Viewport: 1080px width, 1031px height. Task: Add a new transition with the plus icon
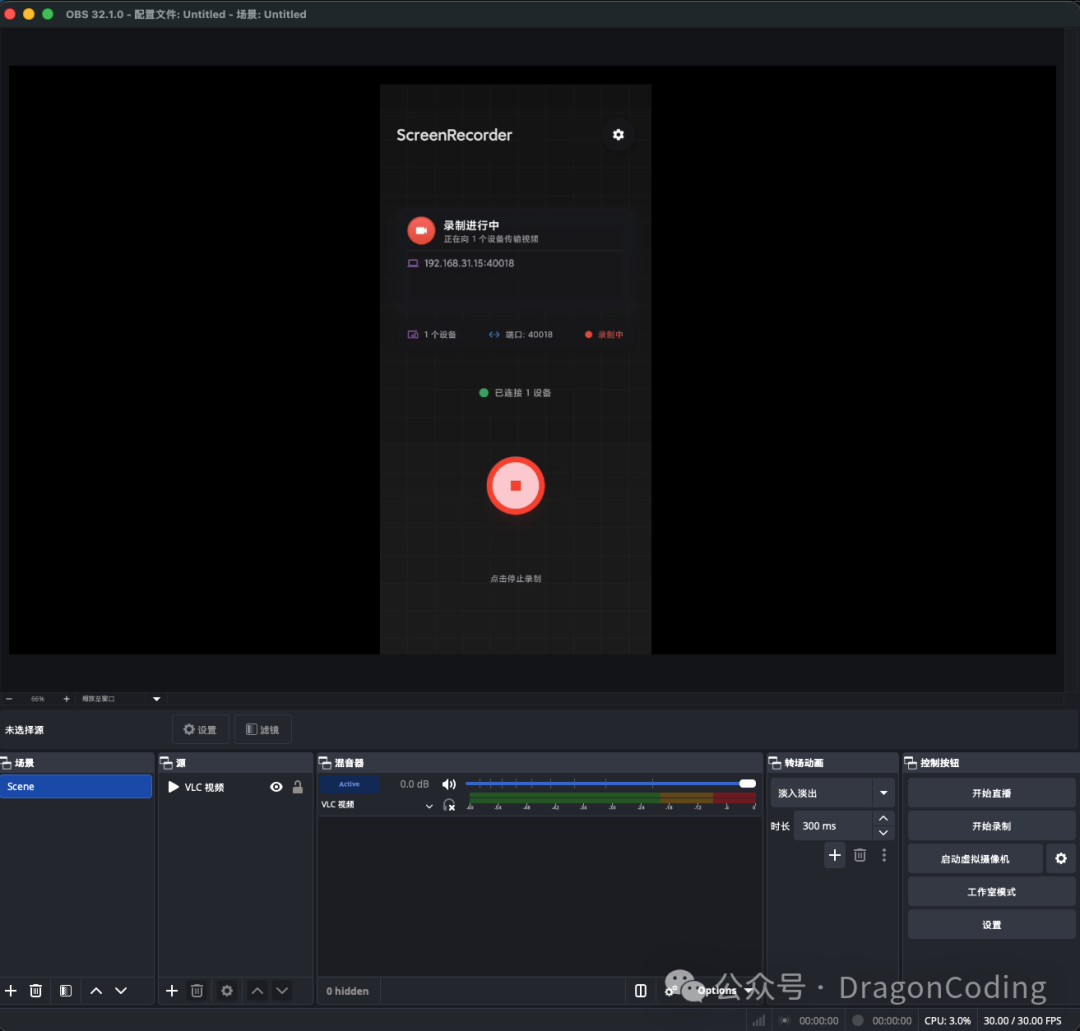point(835,855)
